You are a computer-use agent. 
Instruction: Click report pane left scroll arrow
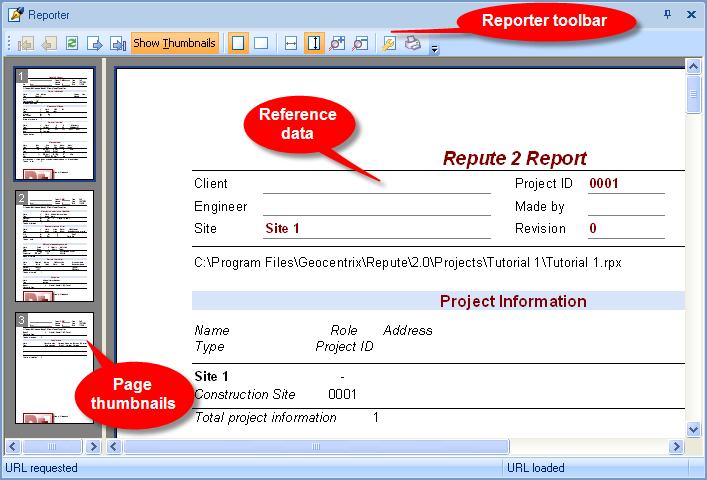[114, 446]
